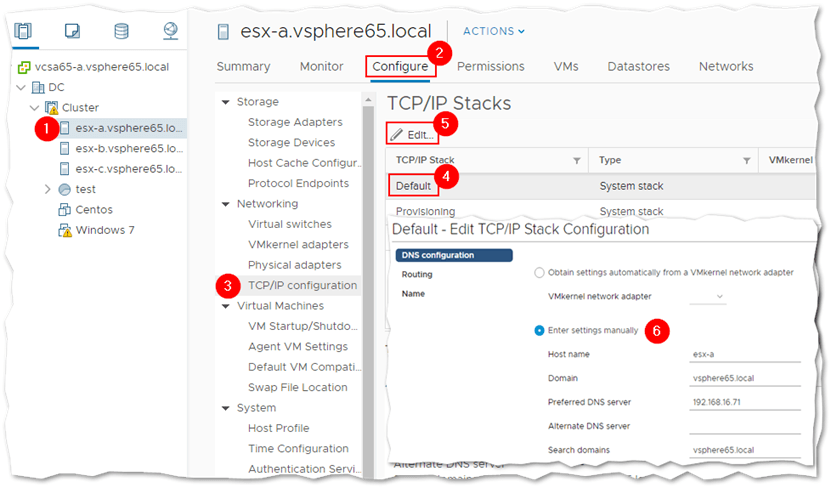The height and width of the screenshot is (488, 831).
Task: Switch to the Summary tab
Action: pyautogui.click(x=243, y=66)
